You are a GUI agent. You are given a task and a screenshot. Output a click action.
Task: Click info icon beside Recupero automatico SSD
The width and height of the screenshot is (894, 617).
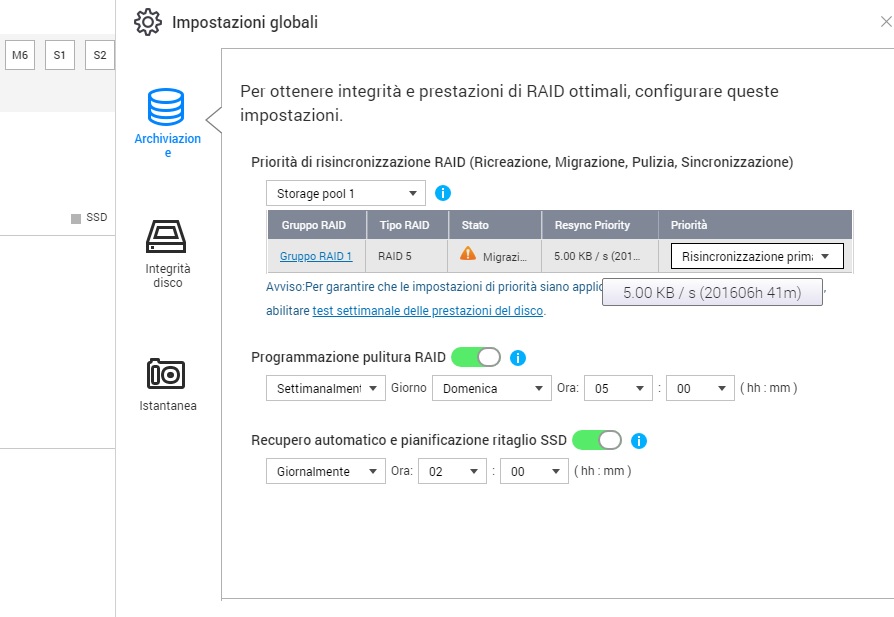[x=639, y=441]
